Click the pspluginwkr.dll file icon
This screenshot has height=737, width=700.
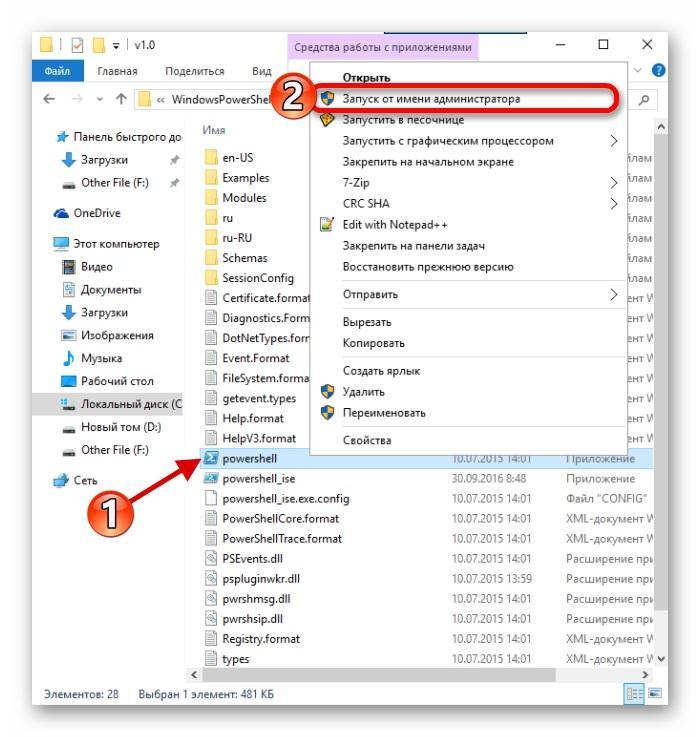click(211, 579)
